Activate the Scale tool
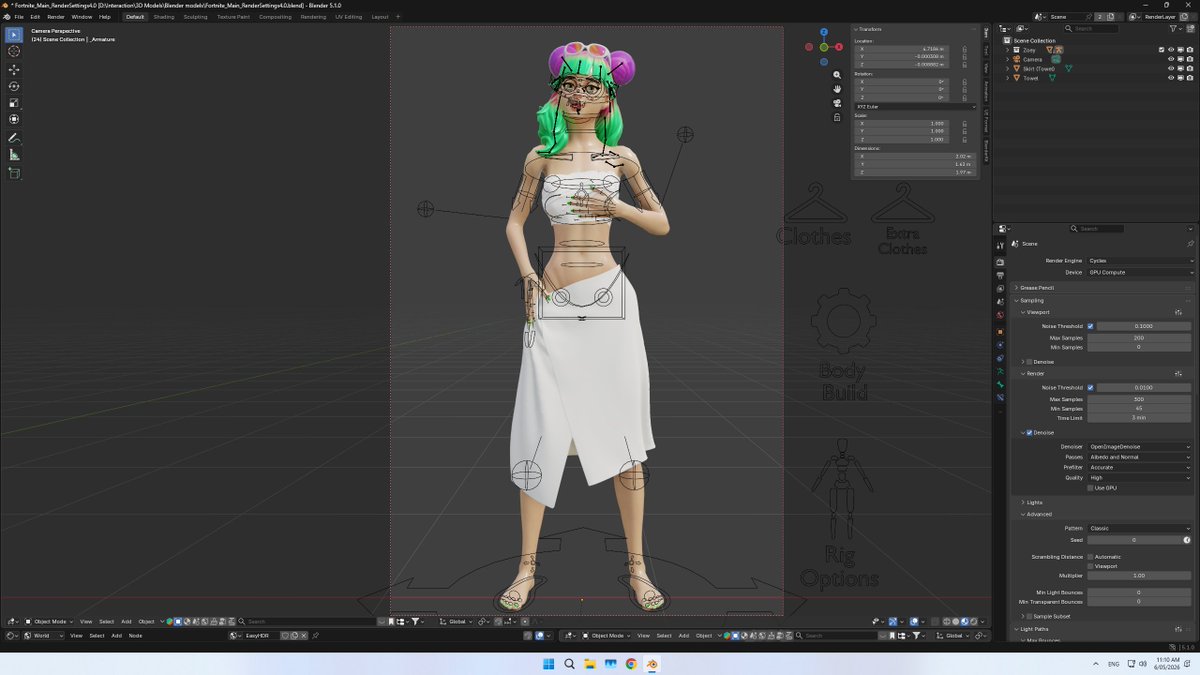Viewport: 1200px width, 675px height. (x=14, y=103)
